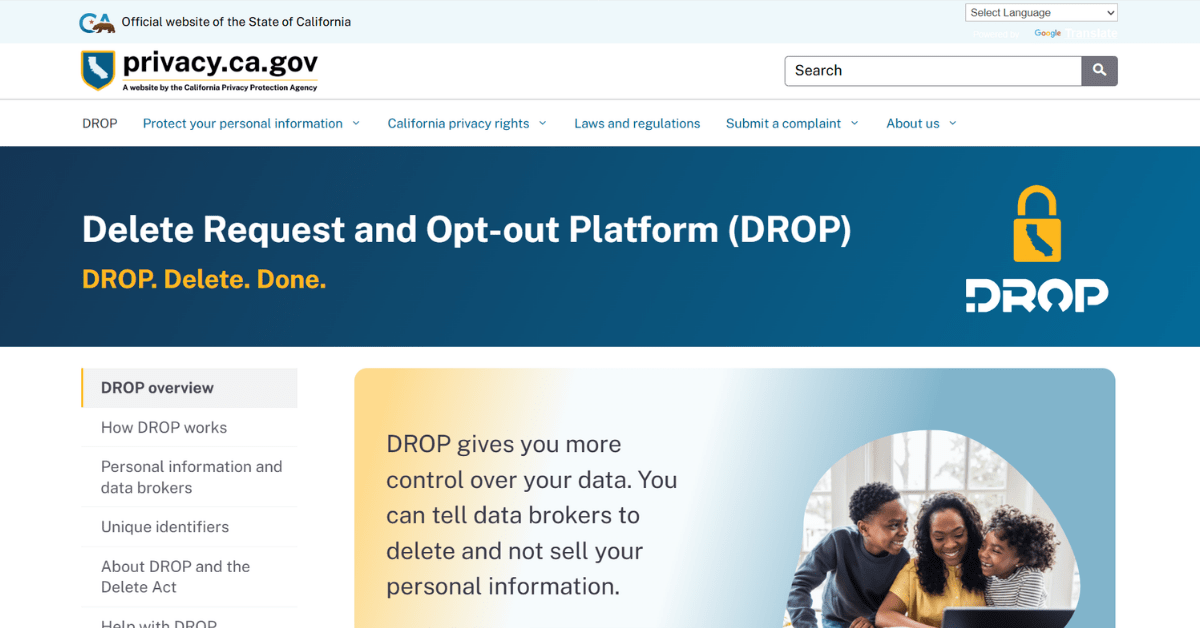
Task: Click heading 'Delete Request and Opt-out Platform (DROP)'
Action: tap(467, 230)
